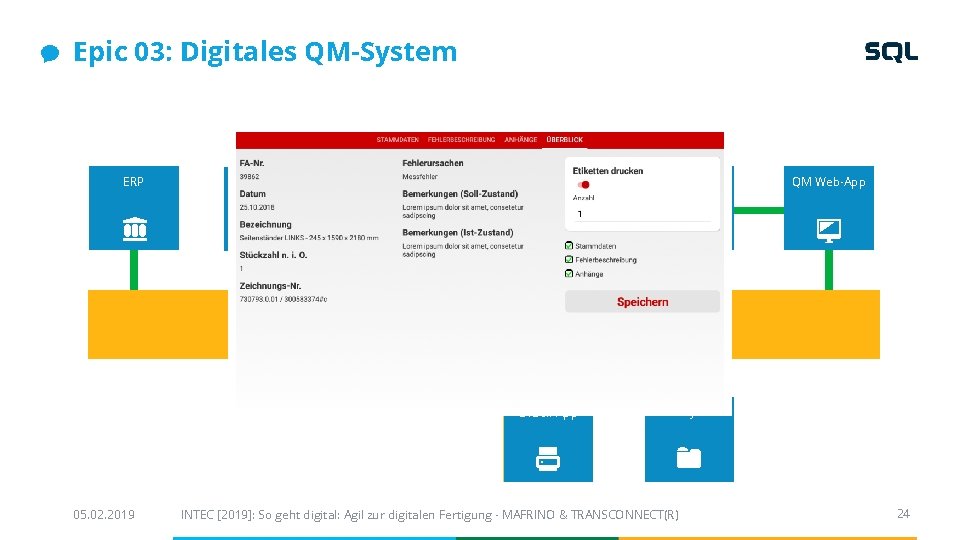Click the Zeichnungs-Nr. value text
Image resolution: width=960 pixels, height=540 pixels.
click(x=283, y=299)
